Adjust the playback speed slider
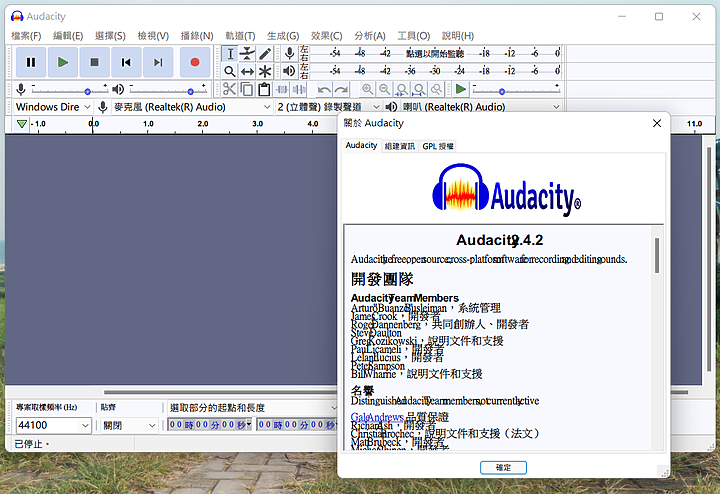This screenshot has width=720, height=494. [x=516, y=90]
